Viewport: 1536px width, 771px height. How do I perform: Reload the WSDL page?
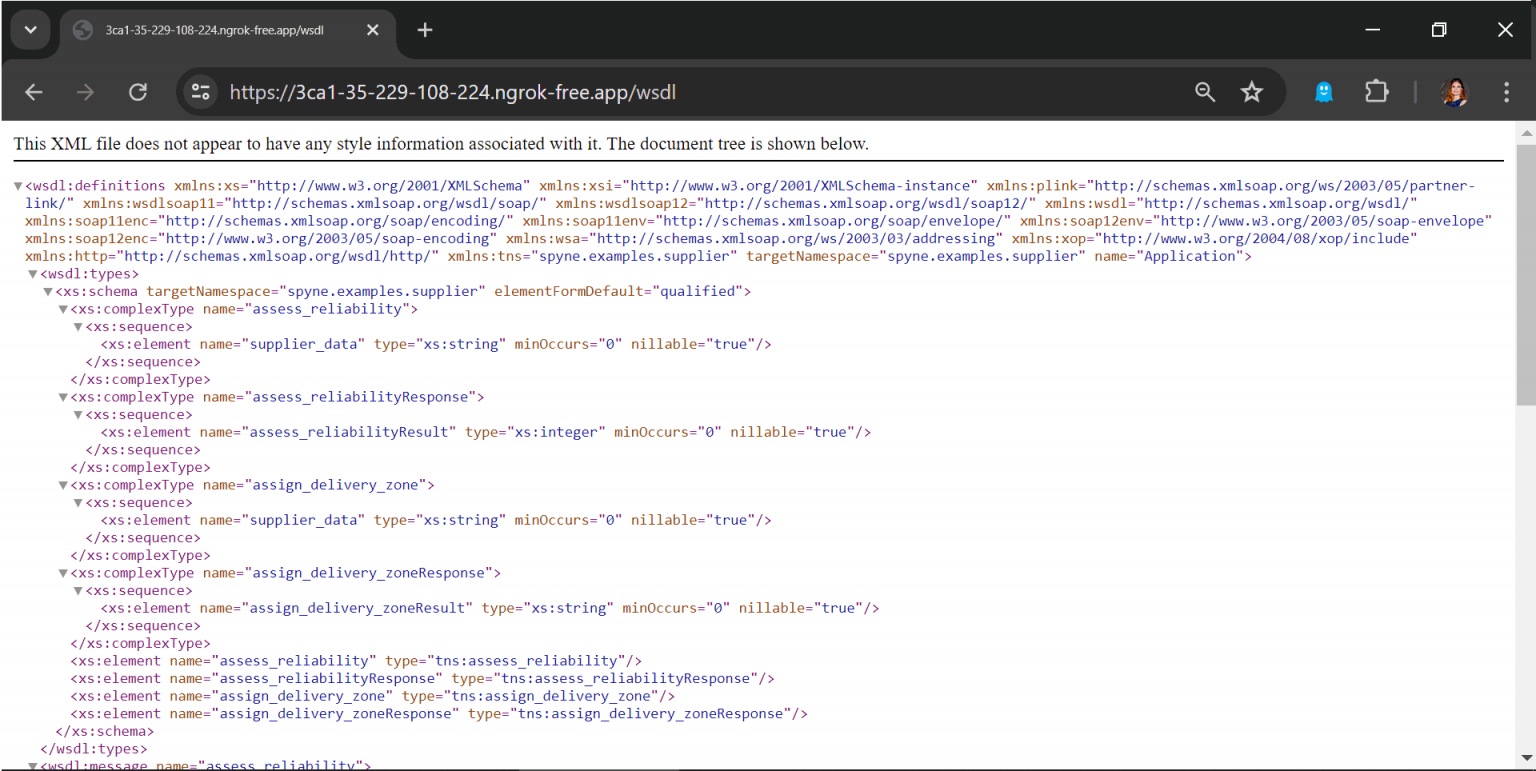pyautogui.click(x=138, y=92)
